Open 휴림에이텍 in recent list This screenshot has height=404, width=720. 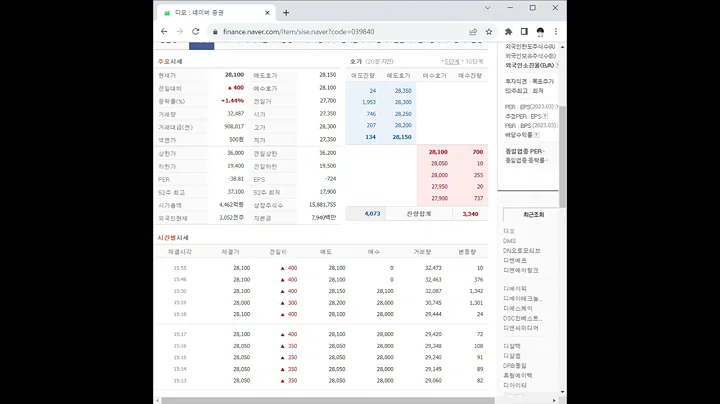518,376
